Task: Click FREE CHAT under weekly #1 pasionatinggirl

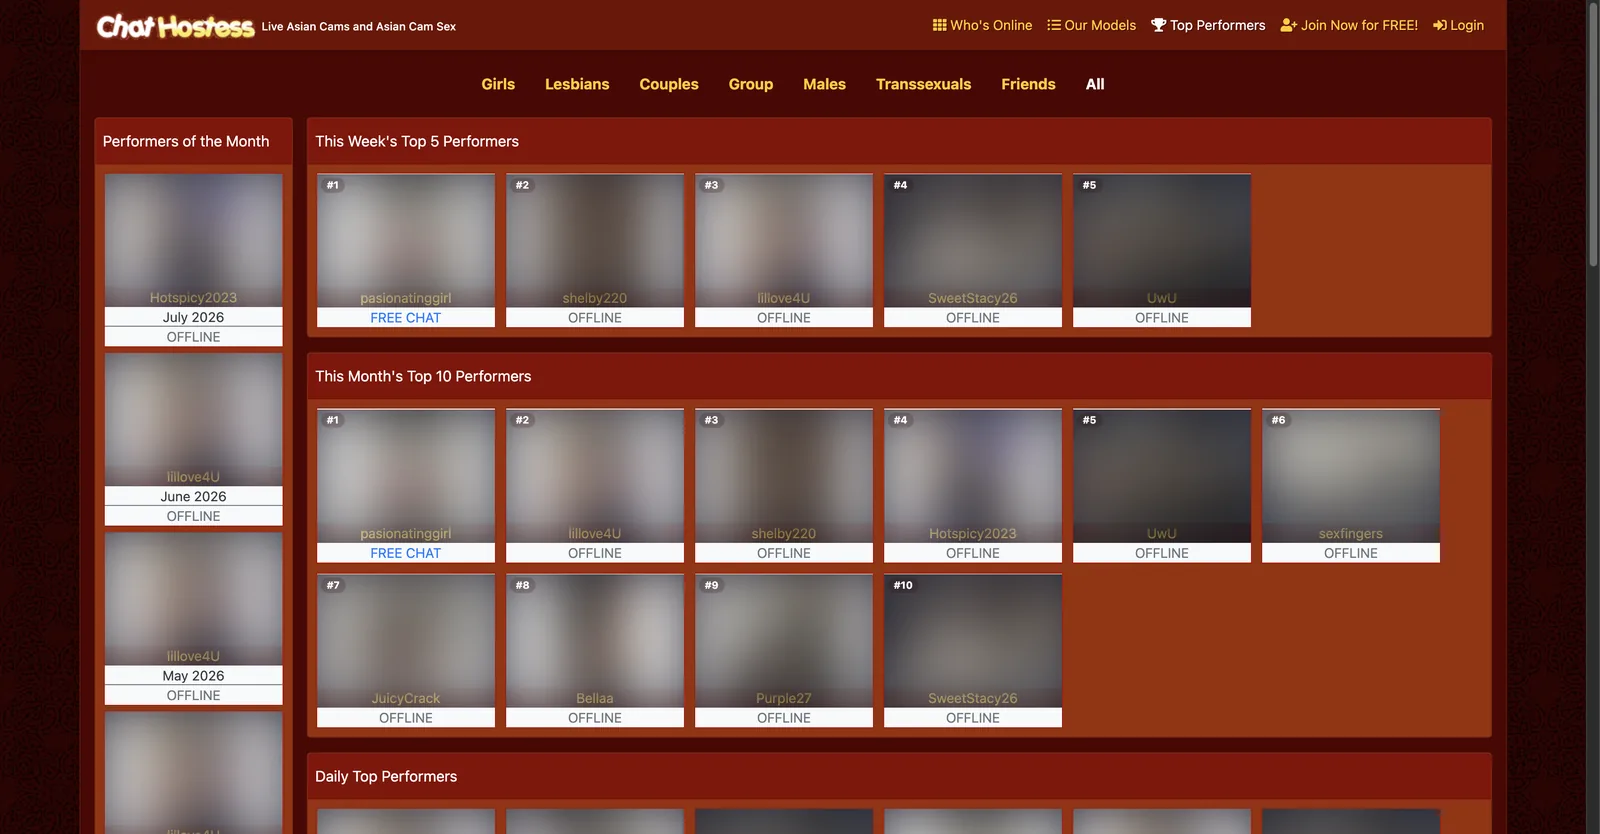Action: tap(406, 317)
